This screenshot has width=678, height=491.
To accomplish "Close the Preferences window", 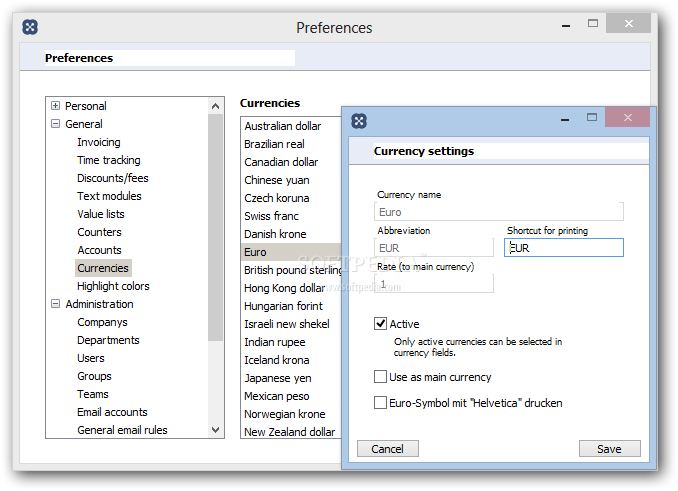I will coord(628,23).
